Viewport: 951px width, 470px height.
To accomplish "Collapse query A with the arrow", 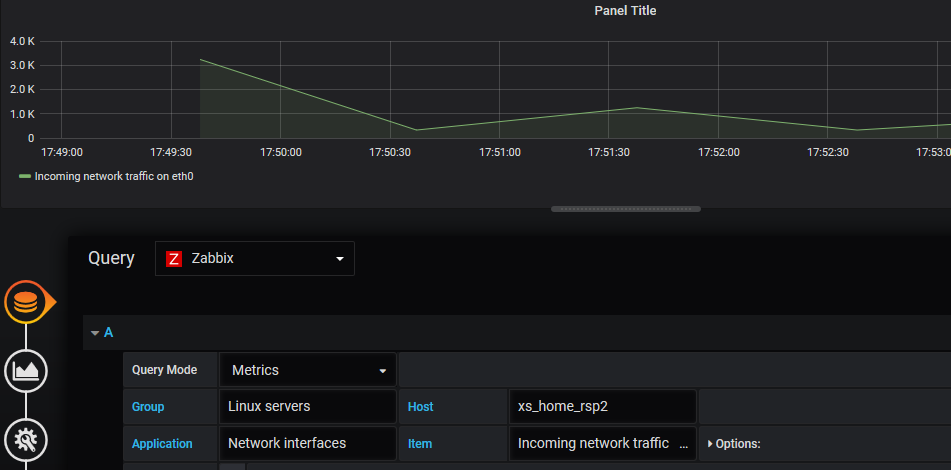I will 95,332.
